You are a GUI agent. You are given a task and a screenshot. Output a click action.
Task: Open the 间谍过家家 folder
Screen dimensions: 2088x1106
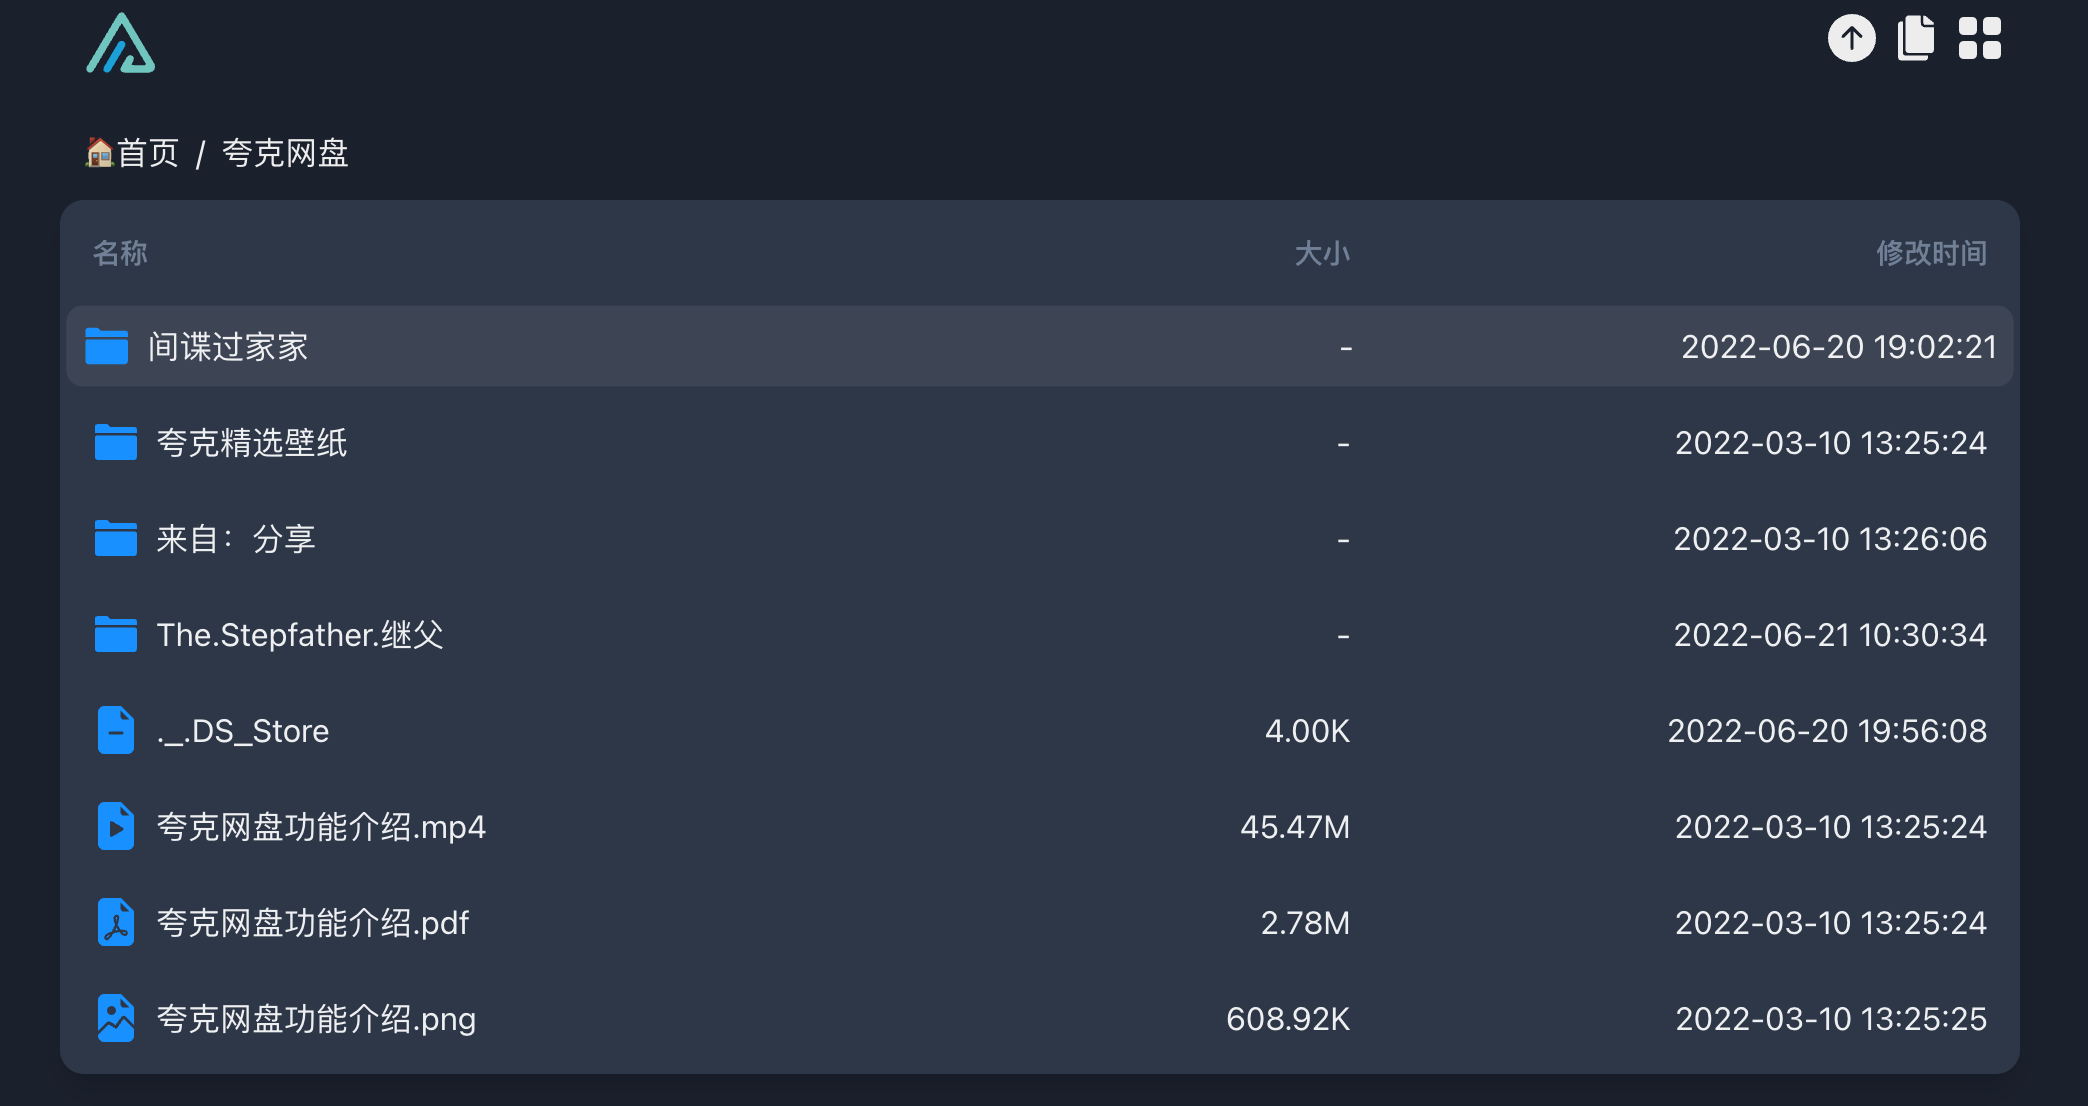pos(1040,347)
